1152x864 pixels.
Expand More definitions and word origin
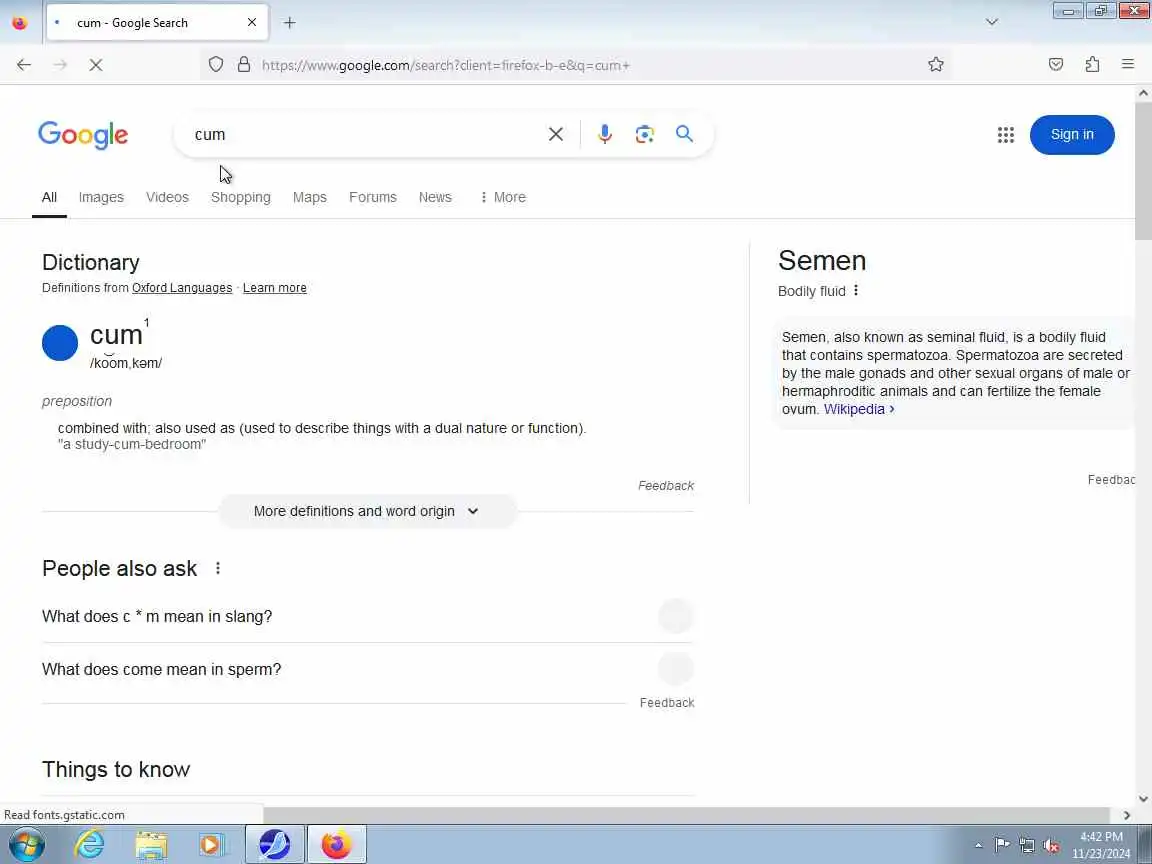coord(367,511)
